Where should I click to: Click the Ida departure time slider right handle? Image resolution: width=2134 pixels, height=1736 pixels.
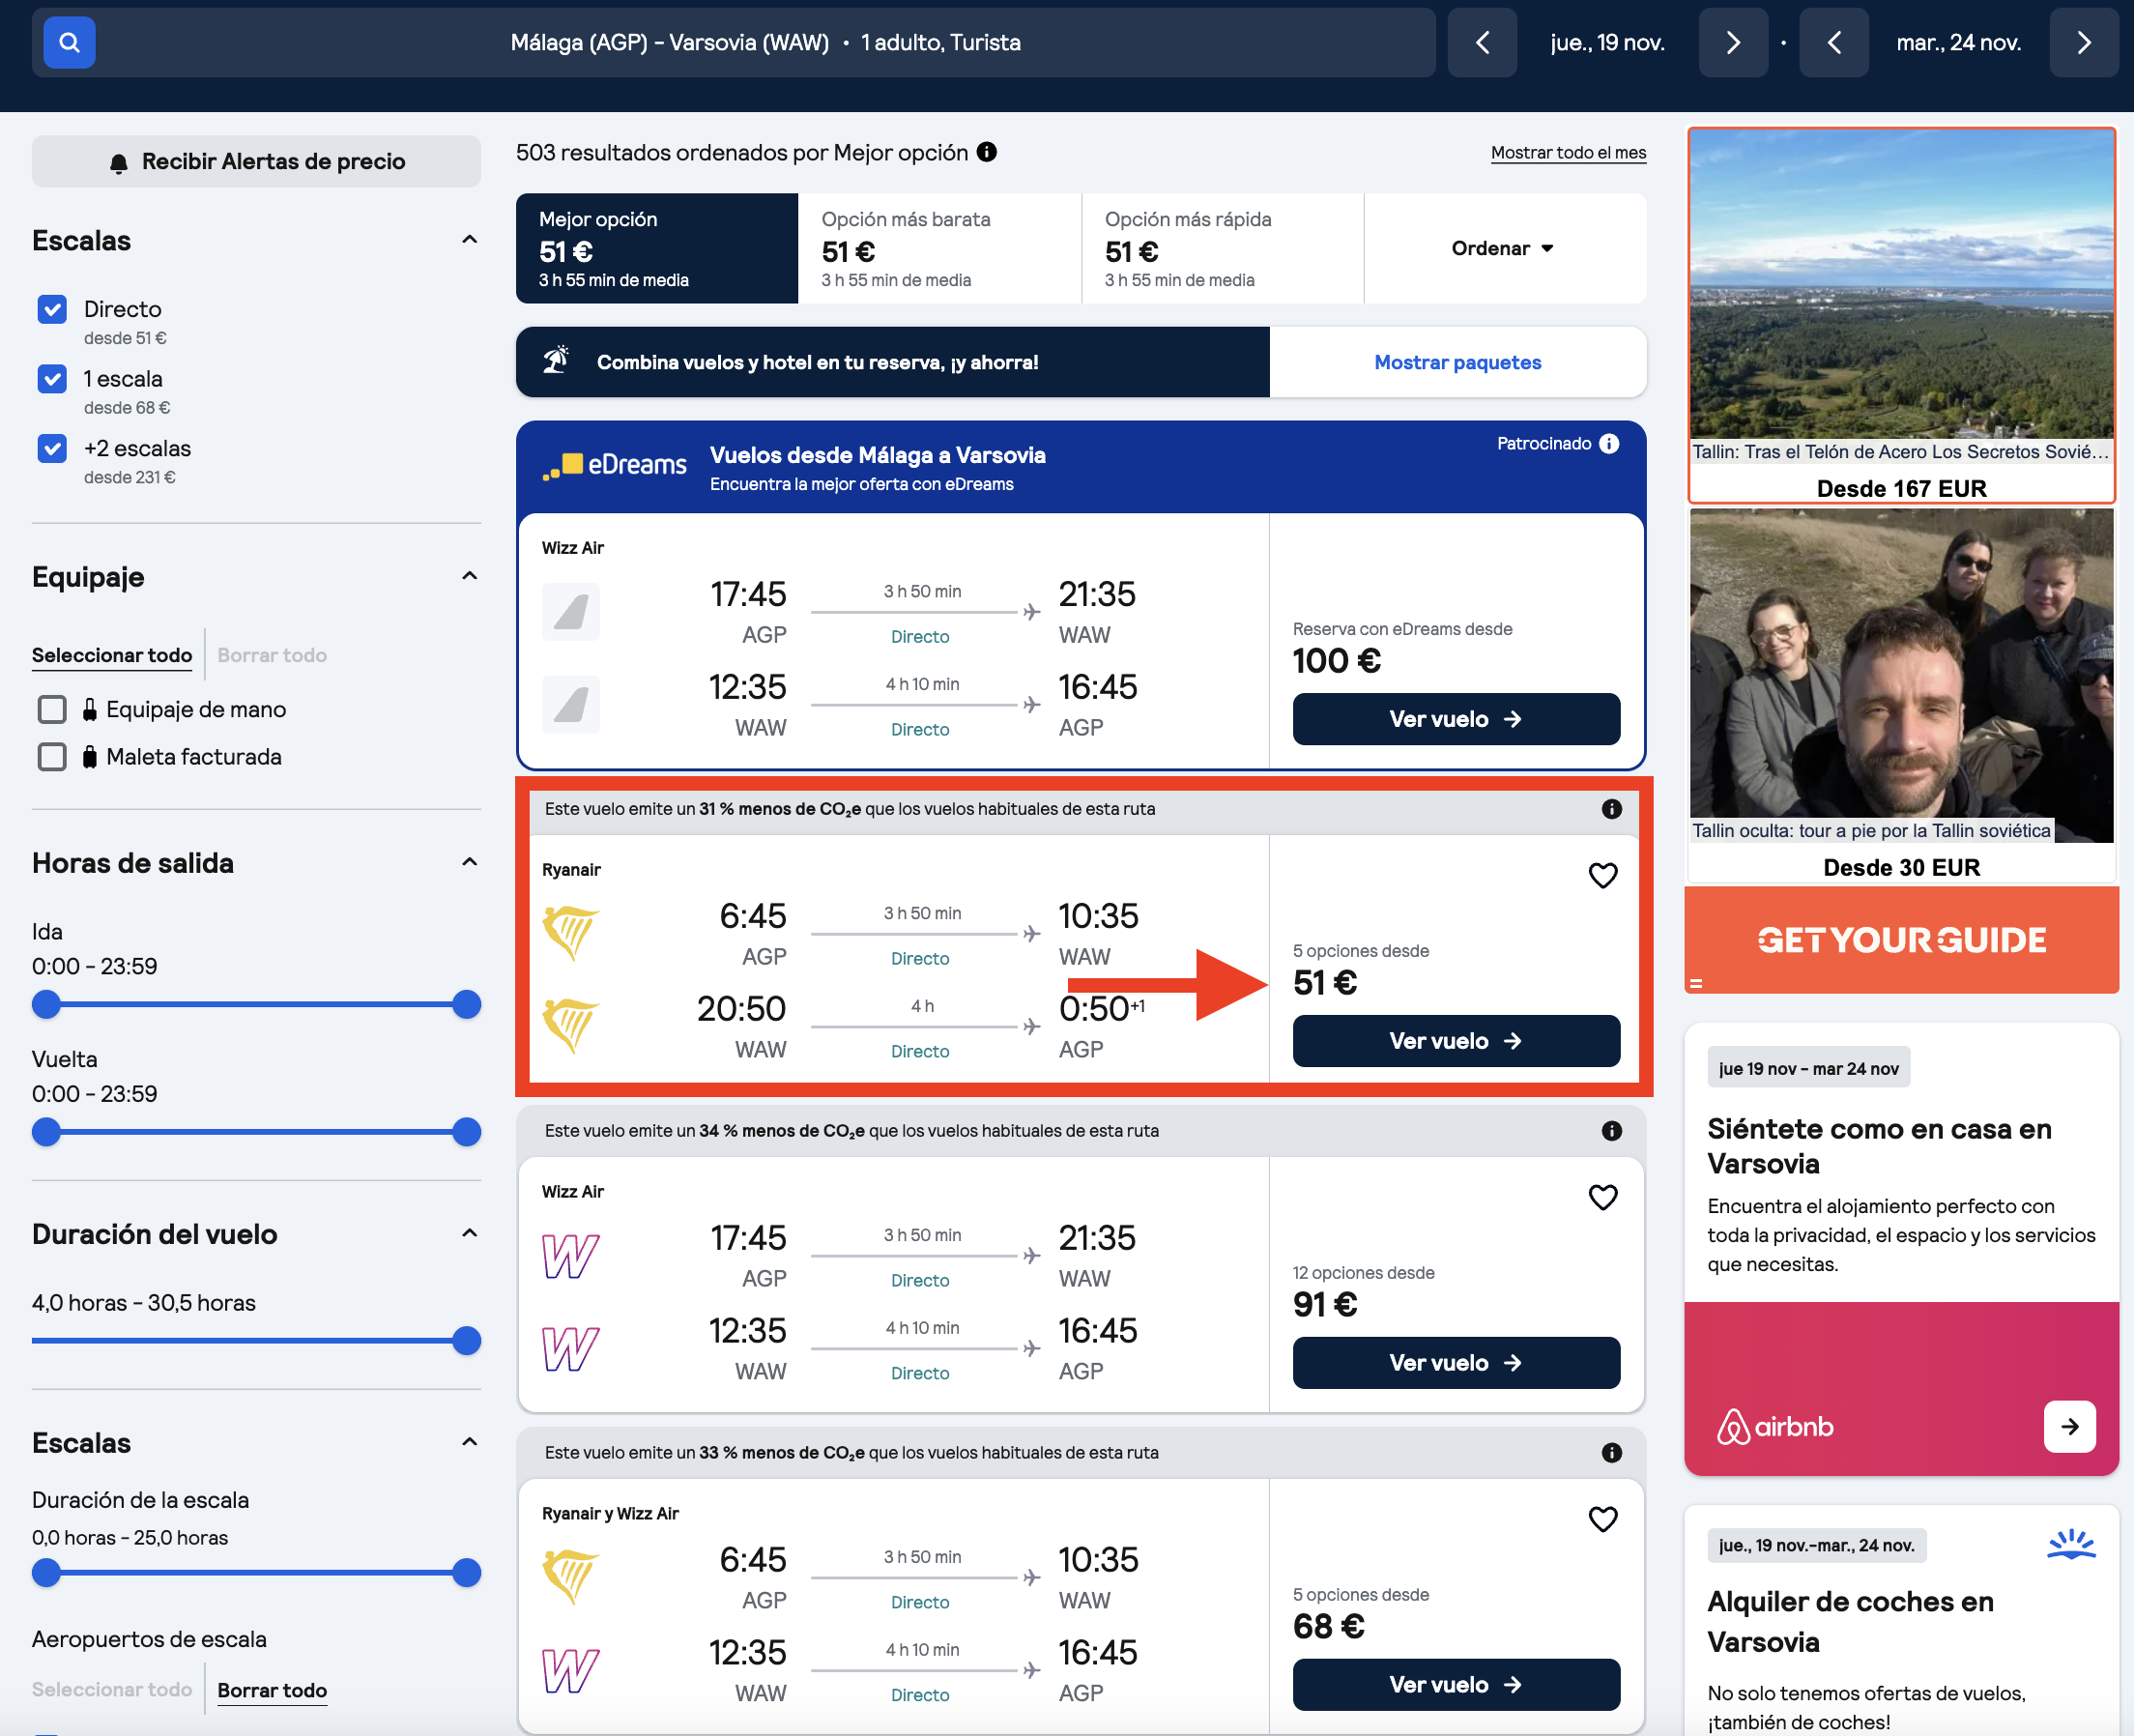[x=467, y=1004]
